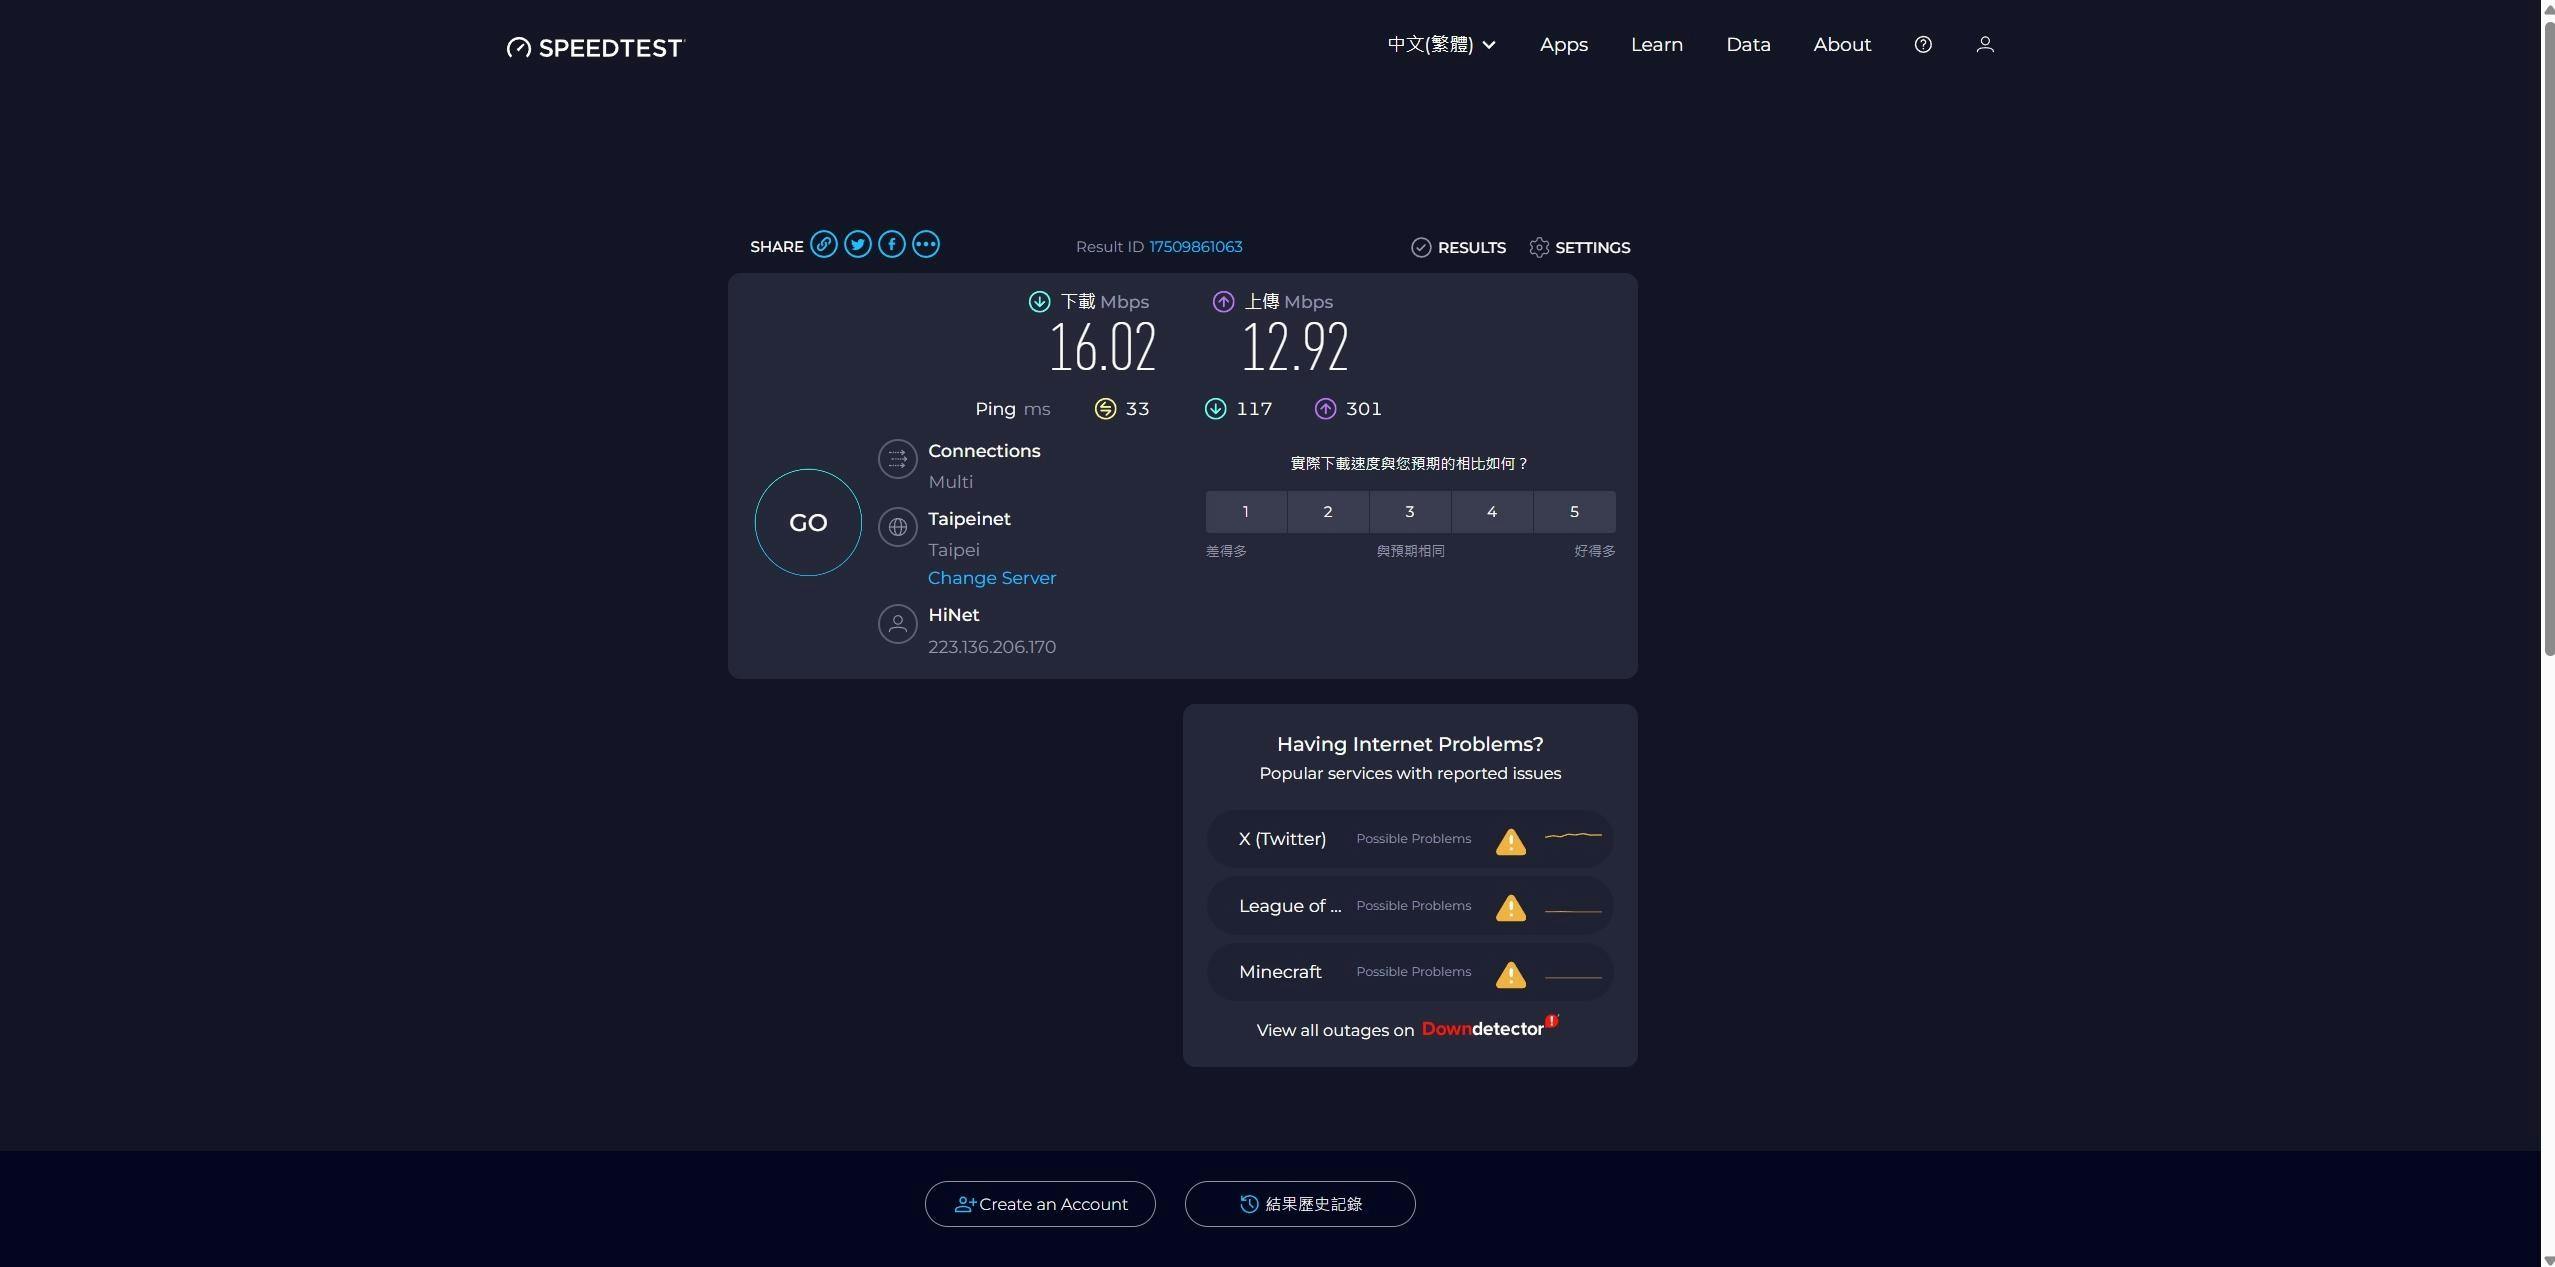
Task: Rate download speed as 1
Action: (1246, 511)
